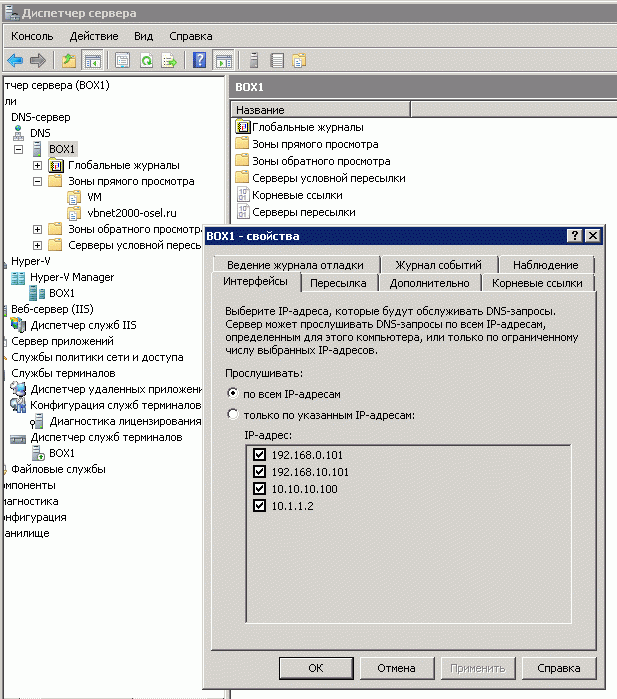617x699 pixels.
Task: Open the Справка menu in menu bar
Action: coord(191,37)
